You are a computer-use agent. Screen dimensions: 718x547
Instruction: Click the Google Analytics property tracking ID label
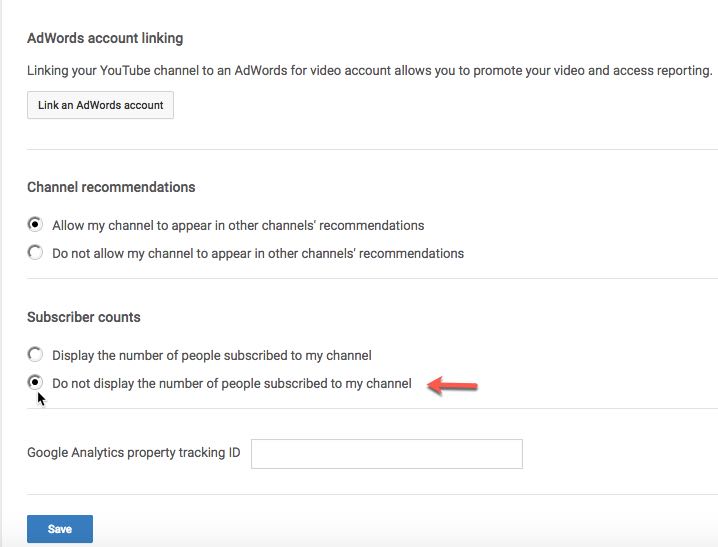134,453
